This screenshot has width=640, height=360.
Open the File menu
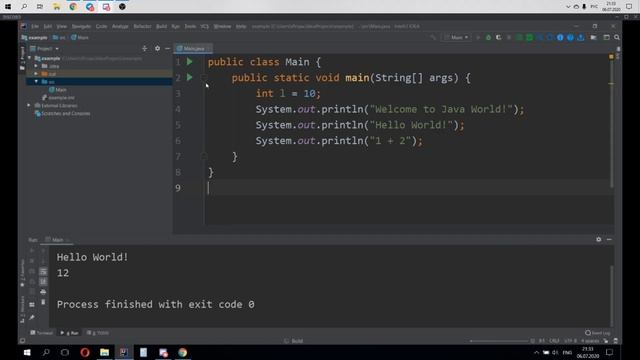tap(35, 26)
